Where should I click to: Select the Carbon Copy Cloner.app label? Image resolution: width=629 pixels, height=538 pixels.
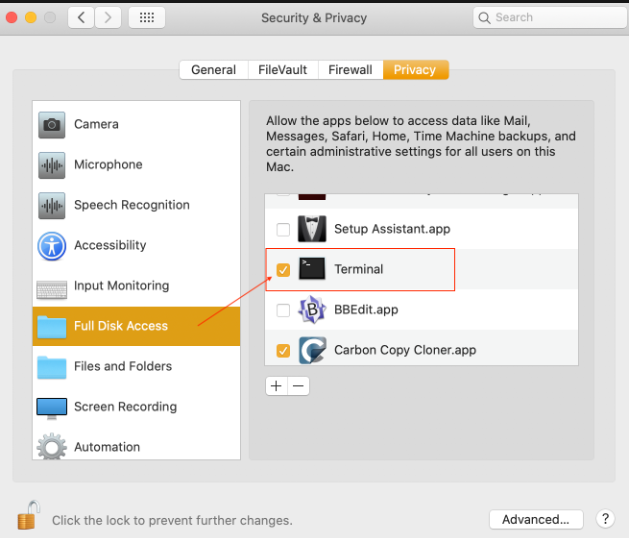click(405, 350)
